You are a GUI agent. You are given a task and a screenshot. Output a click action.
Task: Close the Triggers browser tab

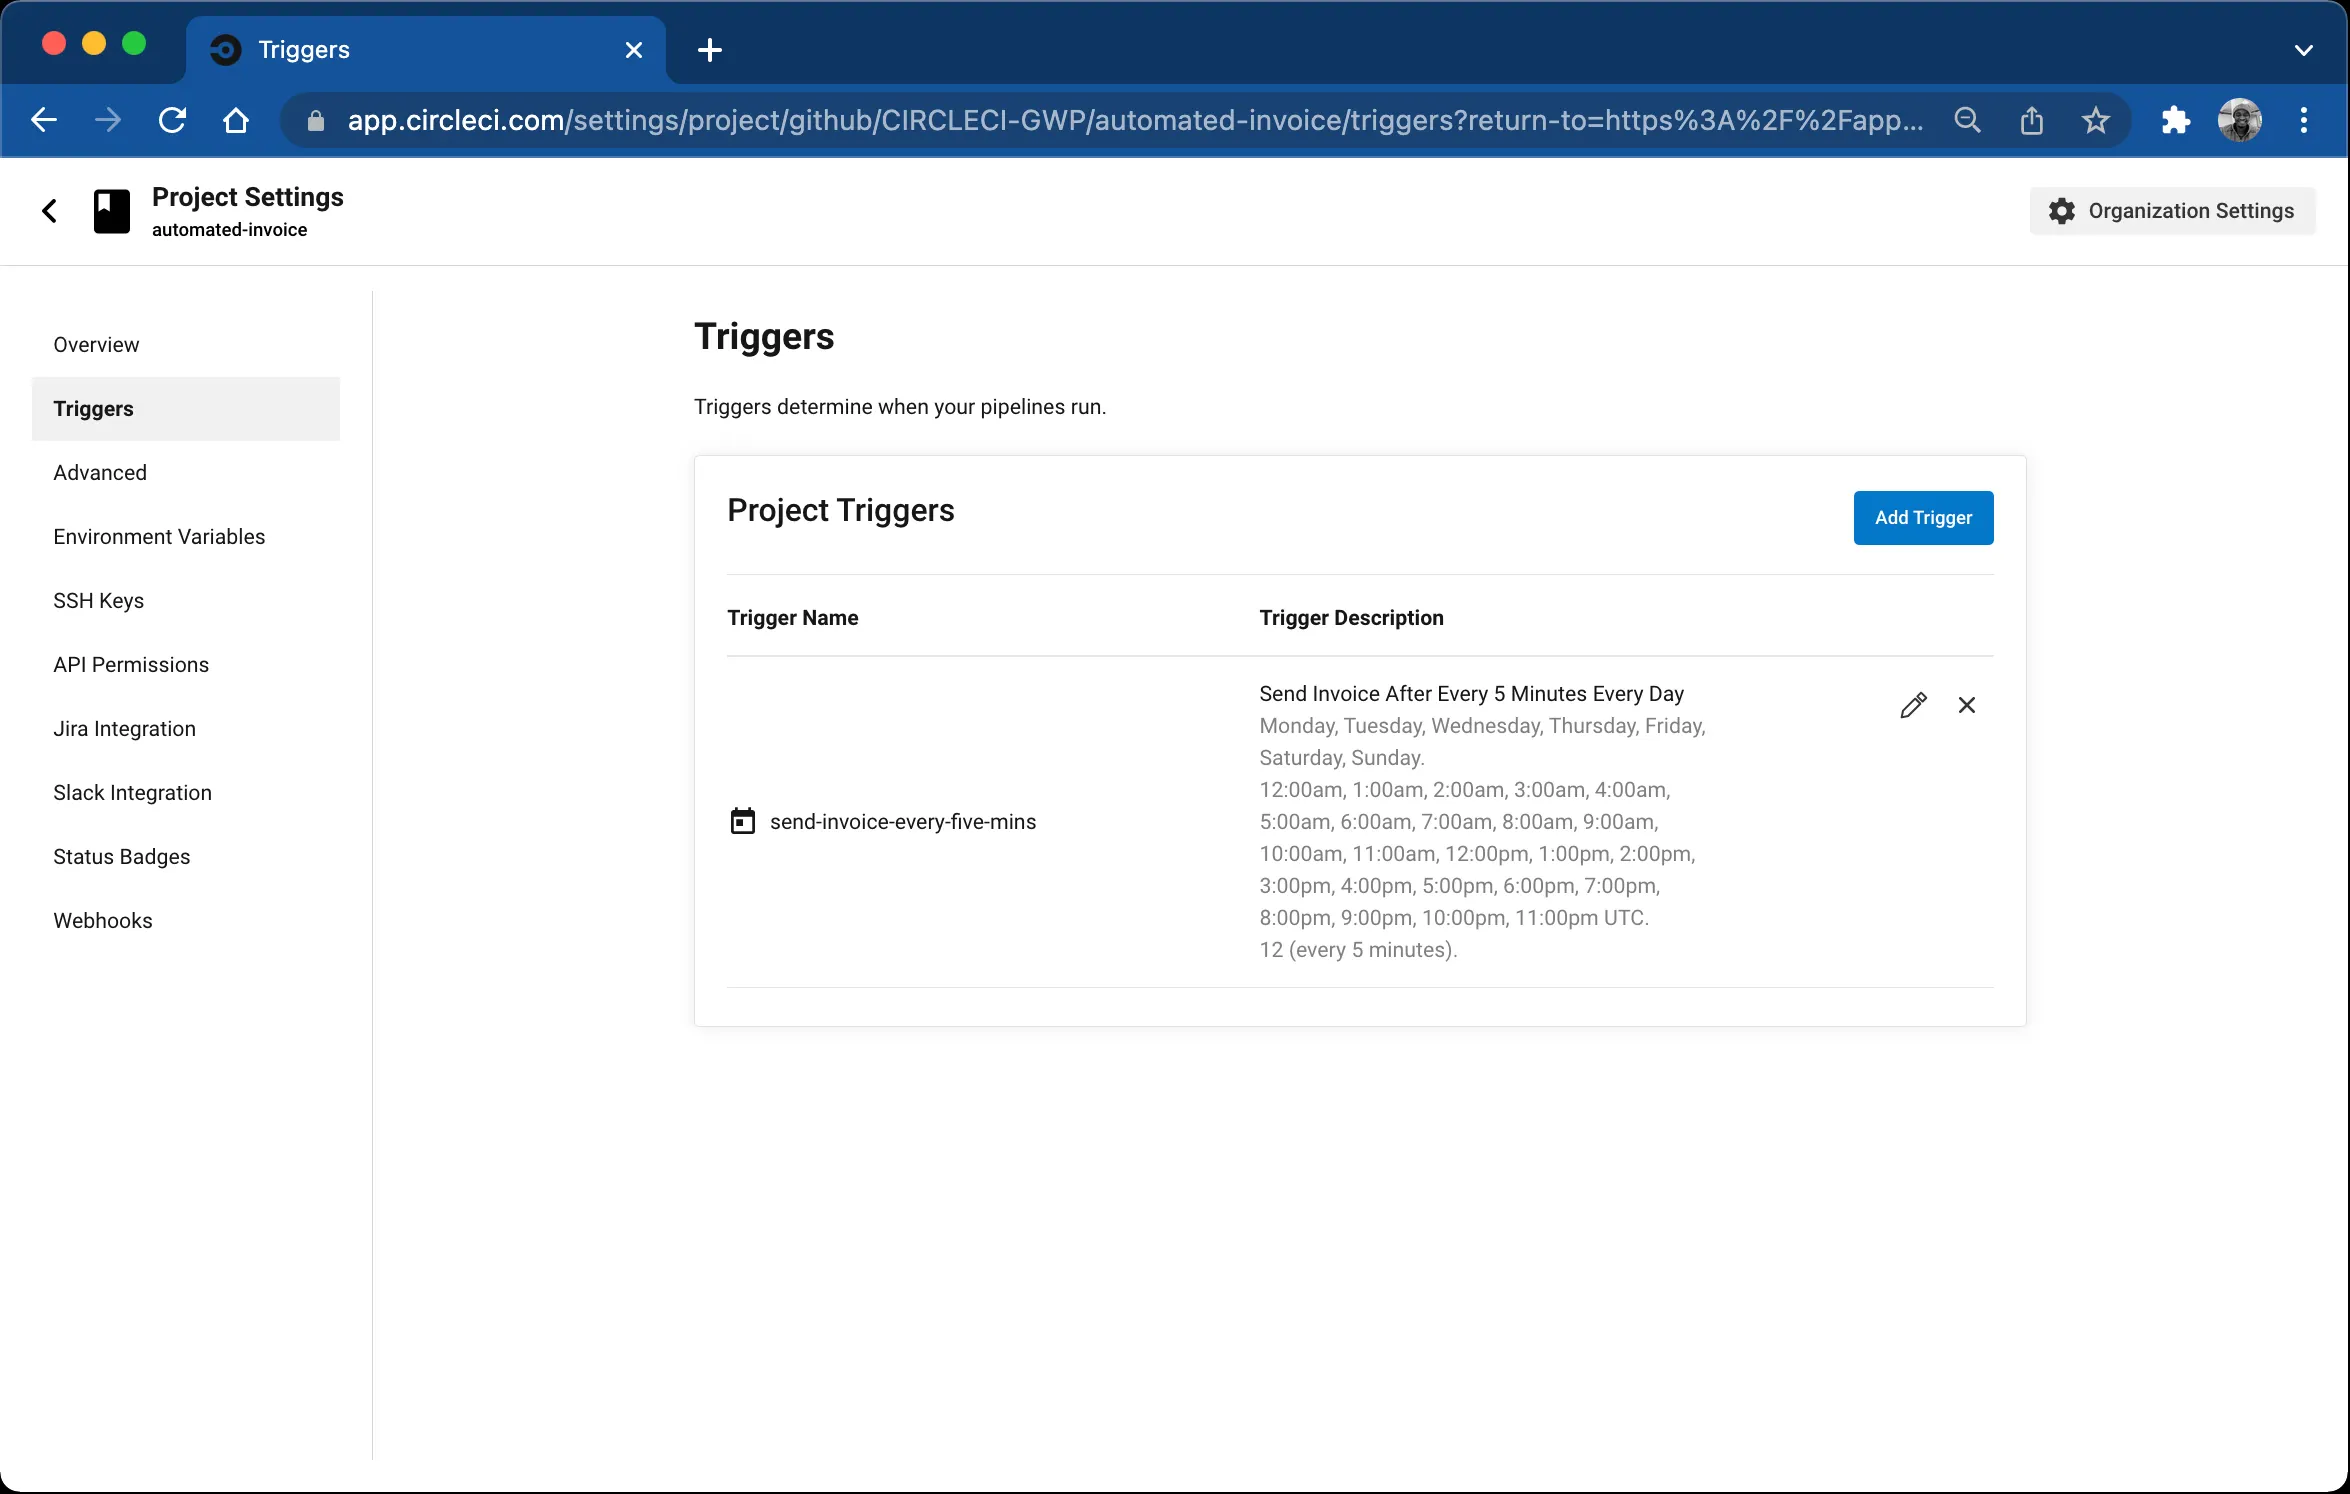(x=633, y=50)
